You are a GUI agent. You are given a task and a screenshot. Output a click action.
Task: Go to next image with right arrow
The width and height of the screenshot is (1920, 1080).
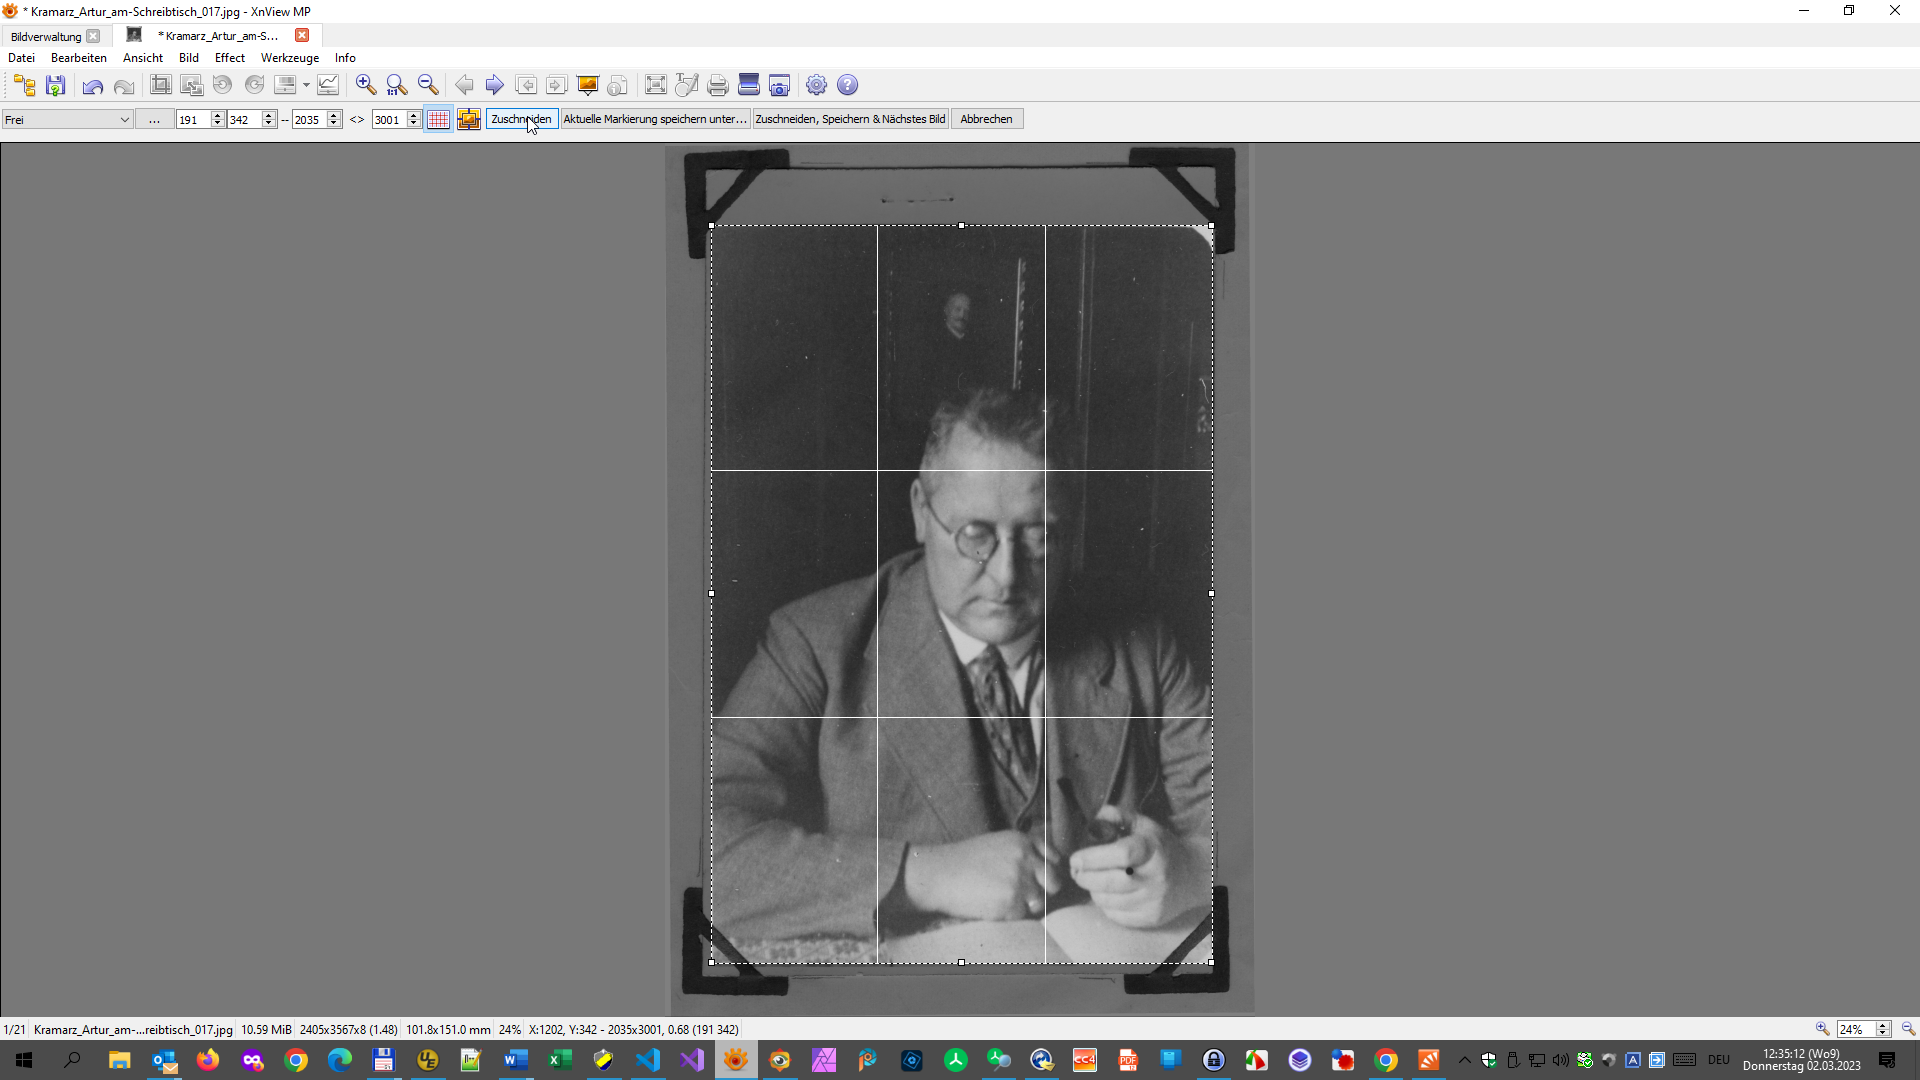[x=494, y=85]
